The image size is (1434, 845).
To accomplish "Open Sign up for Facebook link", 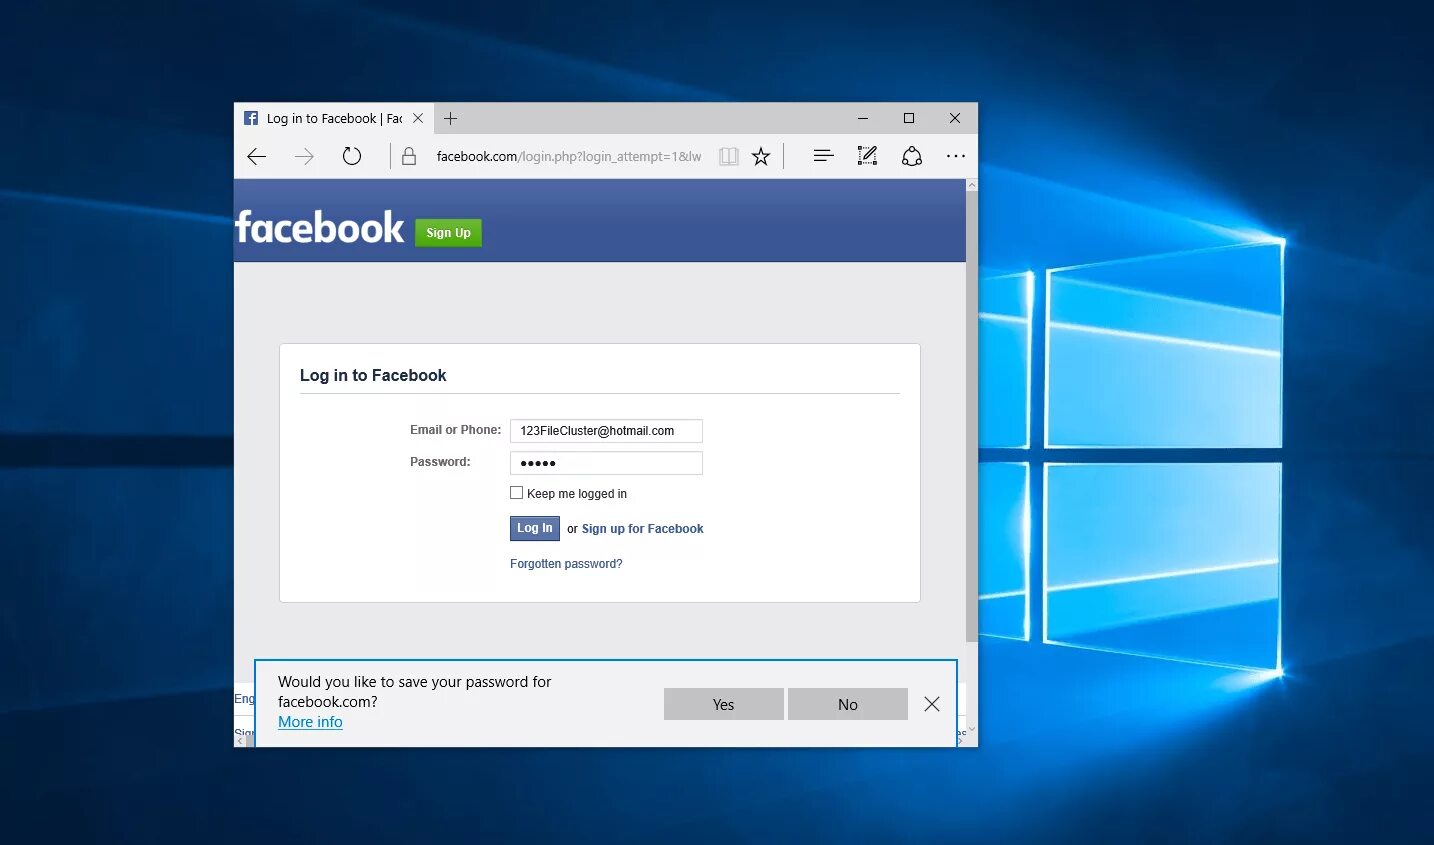I will tap(643, 529).
